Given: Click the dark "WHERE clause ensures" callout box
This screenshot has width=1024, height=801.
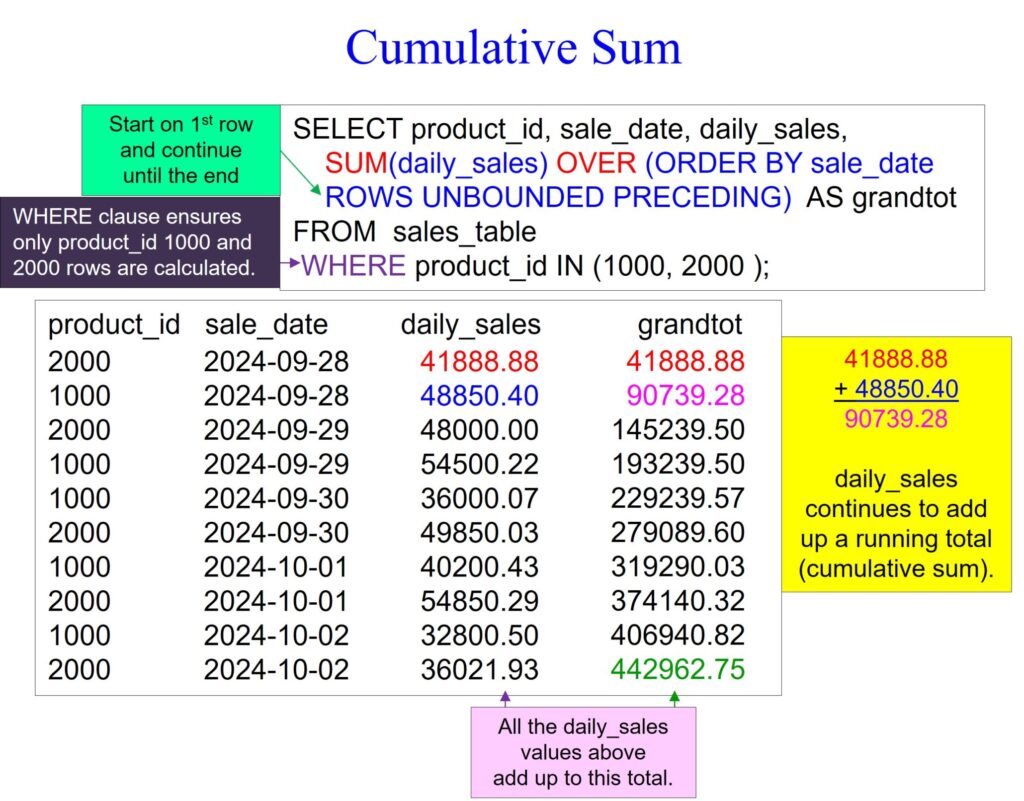Looking at the screenshot, I should 138,242.
